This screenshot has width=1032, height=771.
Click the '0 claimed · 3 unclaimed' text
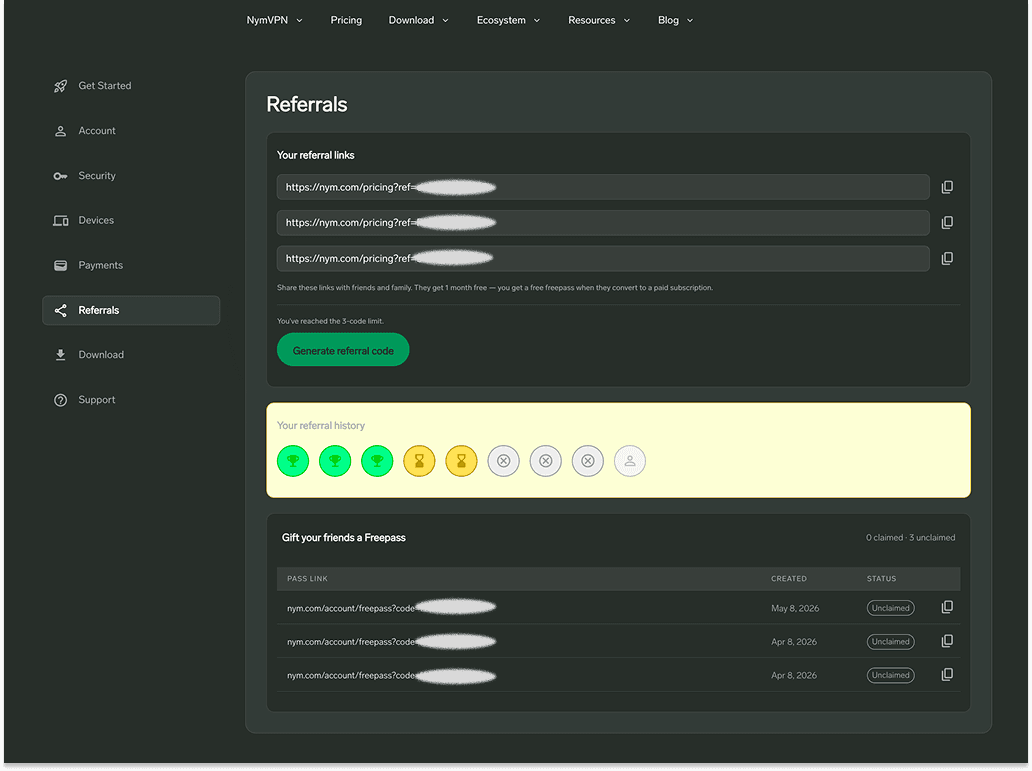(910, 538)
